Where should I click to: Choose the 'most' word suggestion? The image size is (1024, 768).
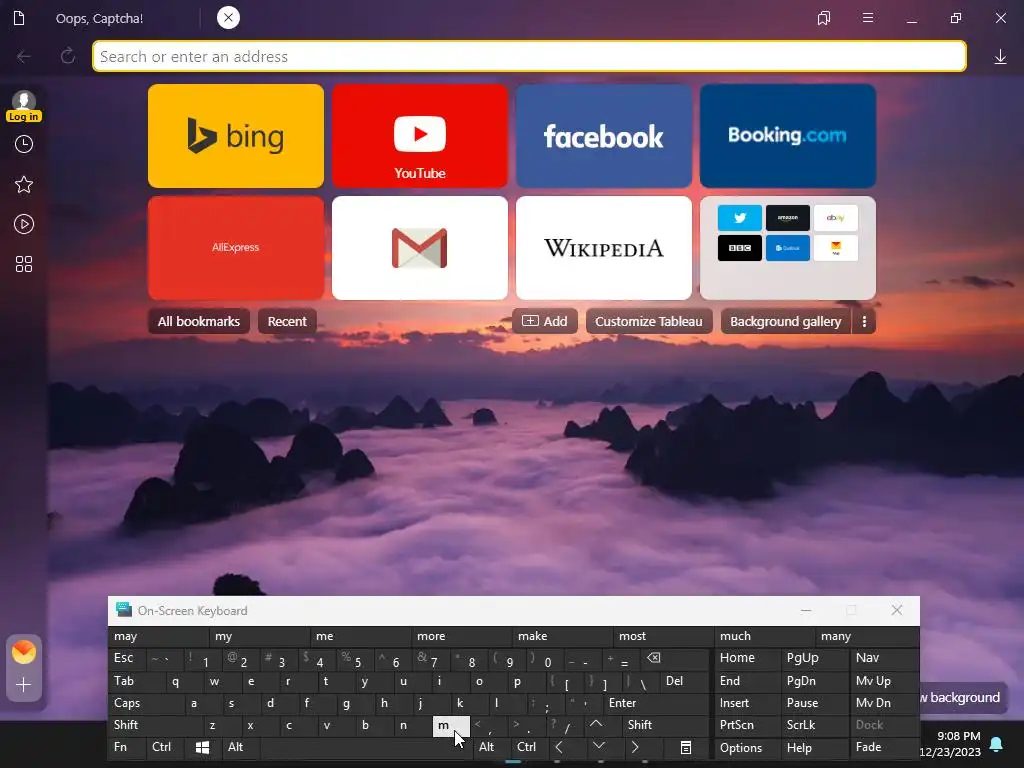(x=663, y=636)
